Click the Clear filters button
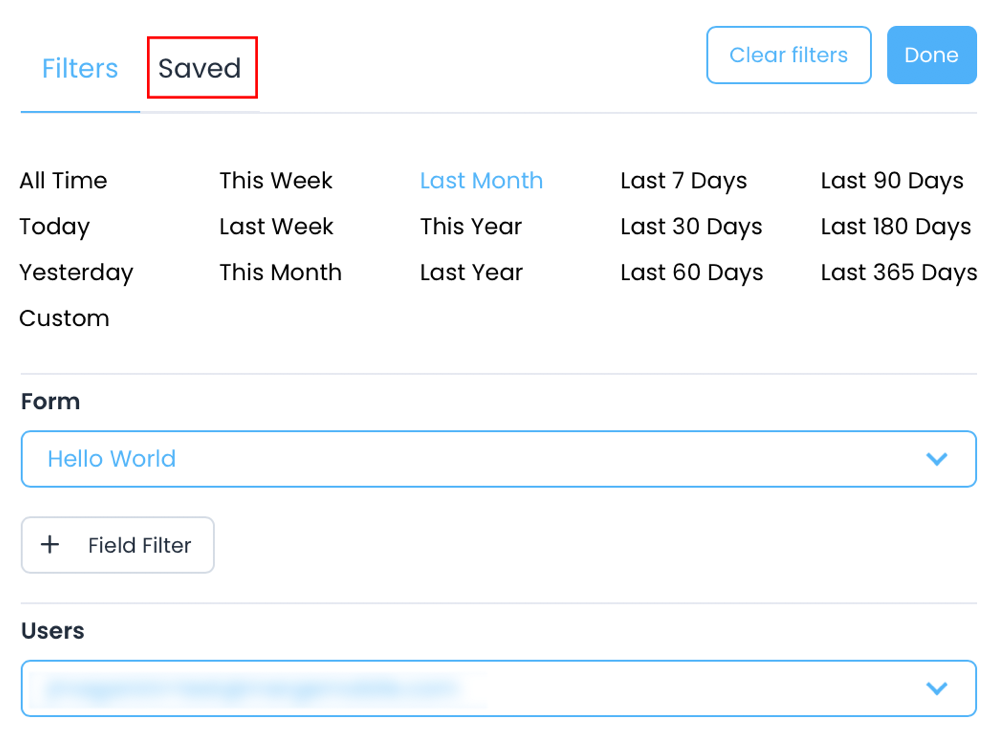 (x=788, y=55)
